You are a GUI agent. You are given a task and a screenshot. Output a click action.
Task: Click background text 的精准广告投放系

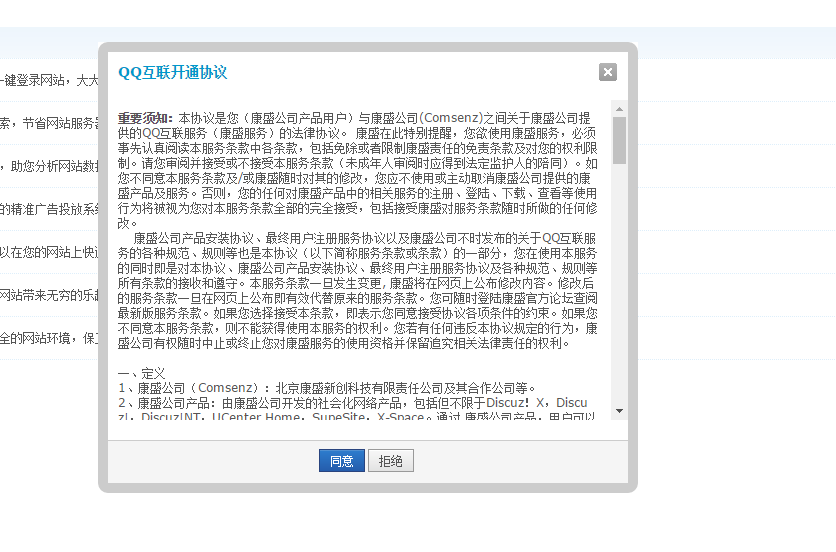tap(49, 209)
